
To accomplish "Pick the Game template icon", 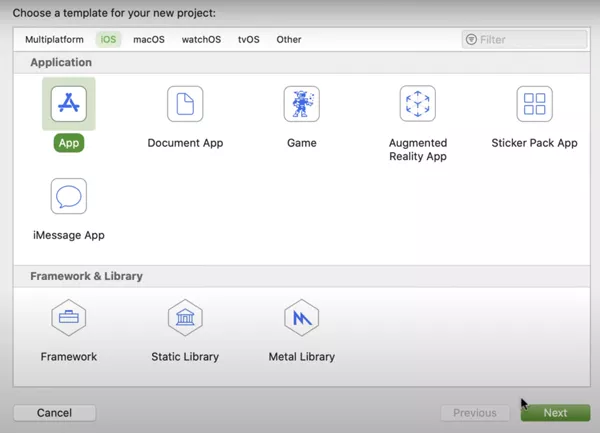I will (302, 104).
